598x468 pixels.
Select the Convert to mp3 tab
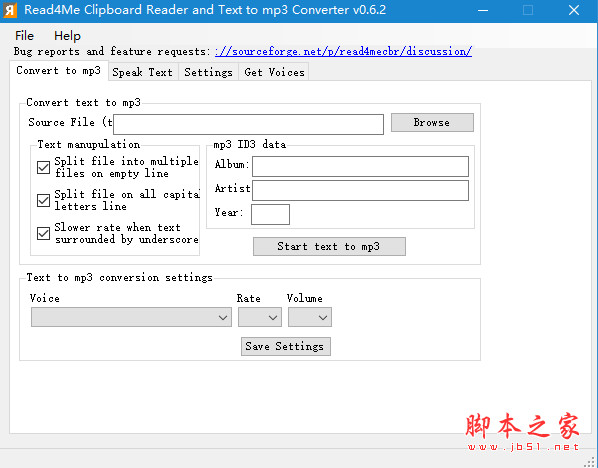click(x=58, y=71)
